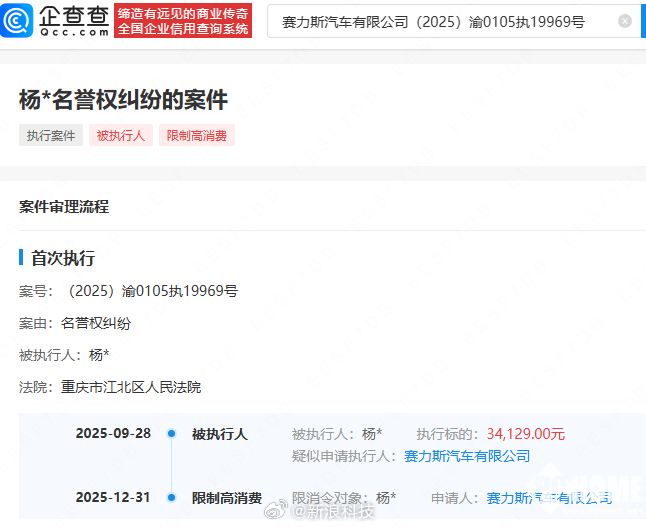646x527 pixels.
Task: Select the 执行案件 tag
Action: click(x=51, y=135)
